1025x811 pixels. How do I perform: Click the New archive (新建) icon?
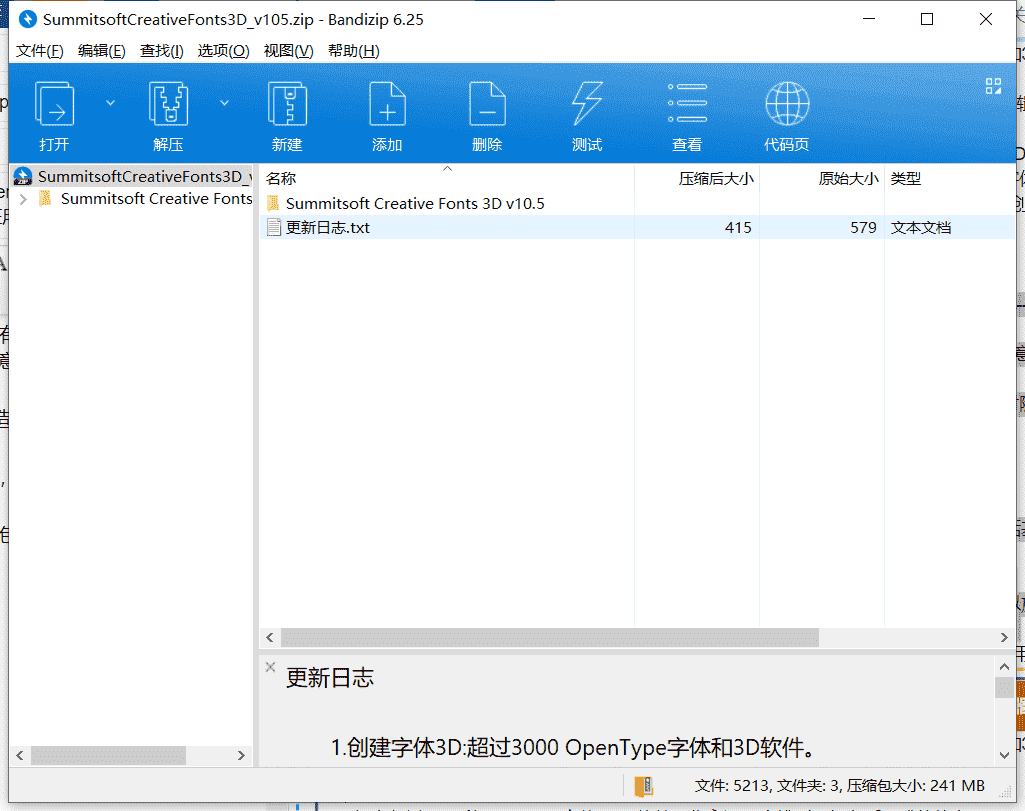tap(287, 105)
